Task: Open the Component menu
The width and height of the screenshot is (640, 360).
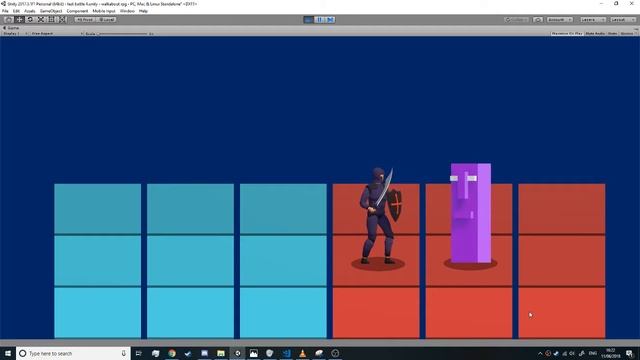Action: coord(77,11)
